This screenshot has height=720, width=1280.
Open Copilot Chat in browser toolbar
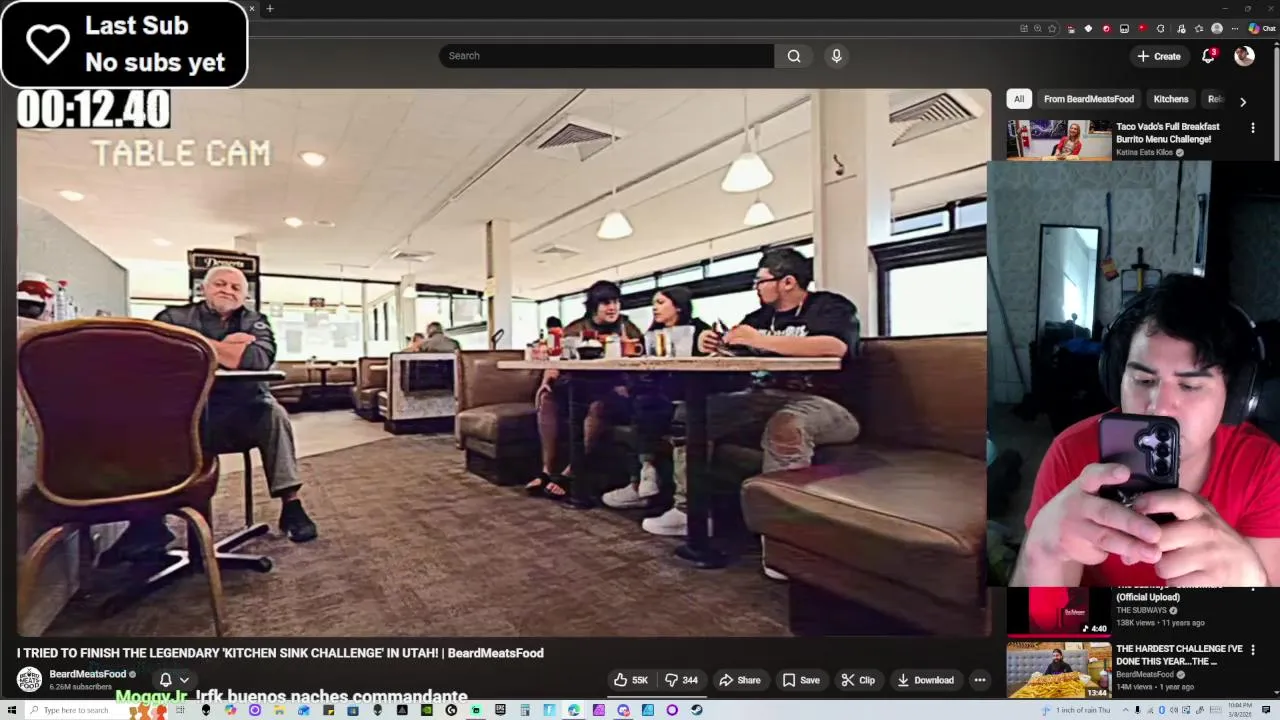[x=1261, y=29]
